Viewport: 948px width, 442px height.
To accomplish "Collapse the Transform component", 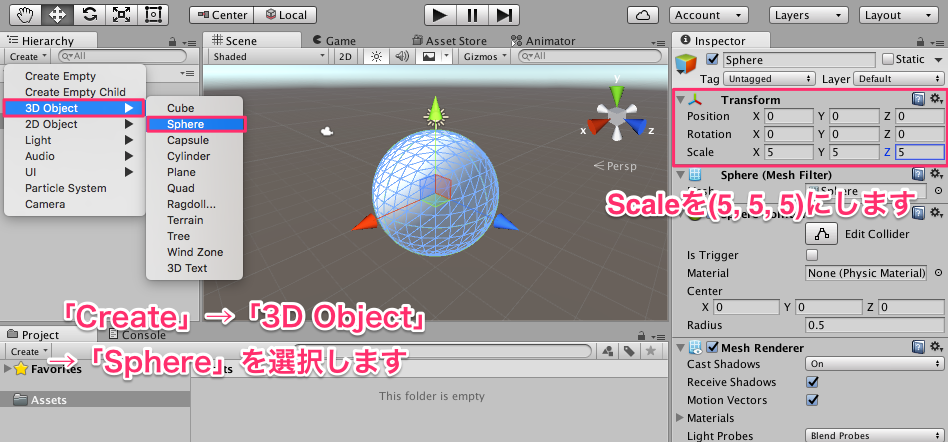I will click(681, 100).
